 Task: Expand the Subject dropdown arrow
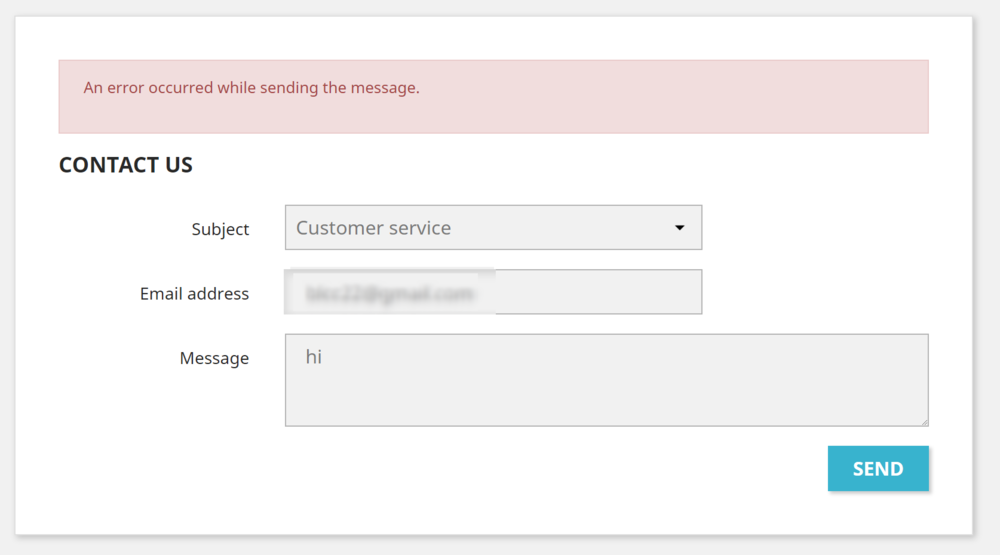point(680,228)
